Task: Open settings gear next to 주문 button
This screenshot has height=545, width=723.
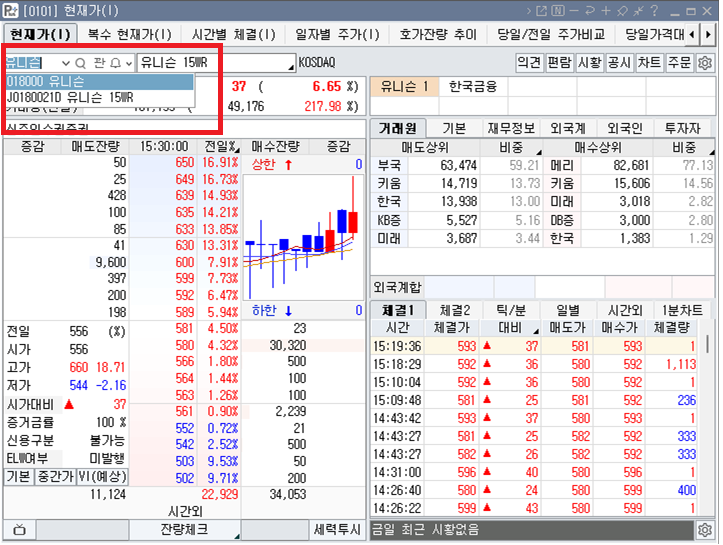Action: 705,62
